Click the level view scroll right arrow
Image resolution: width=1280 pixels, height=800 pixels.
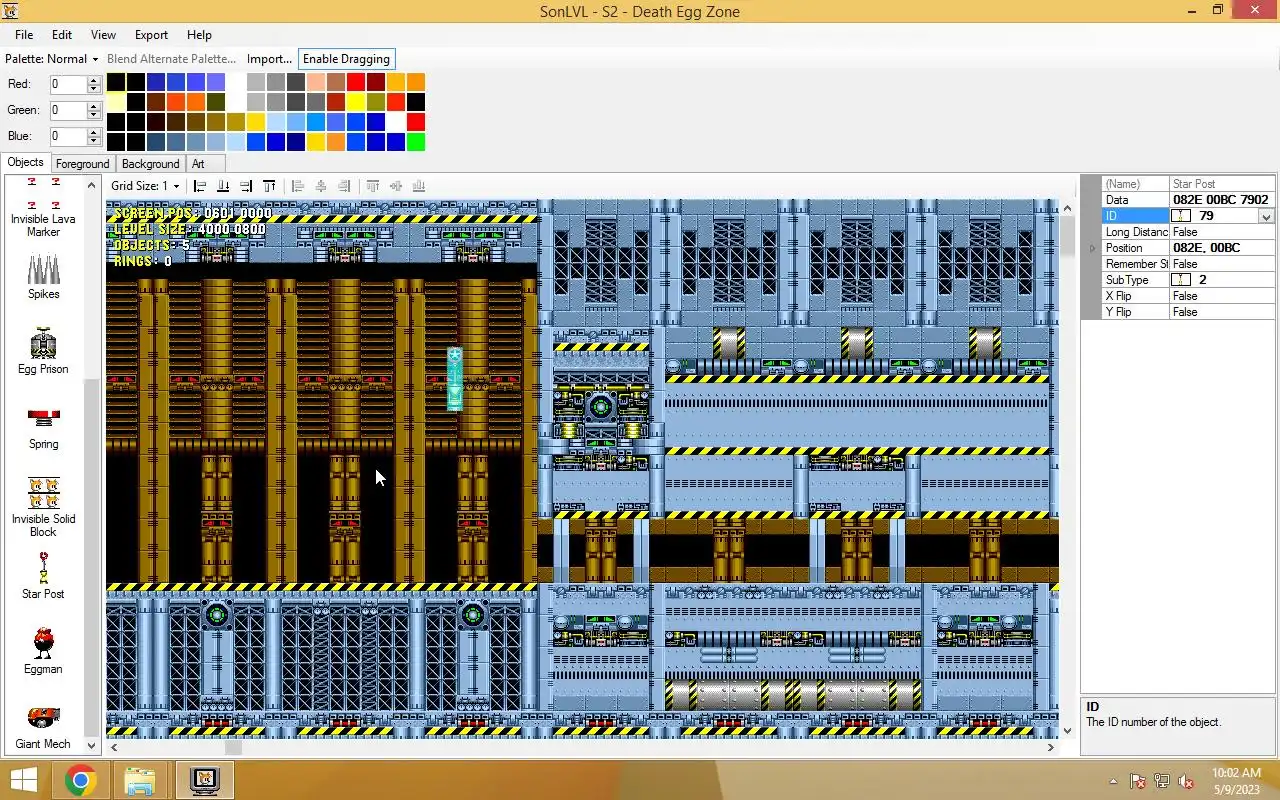[1051, 747]
